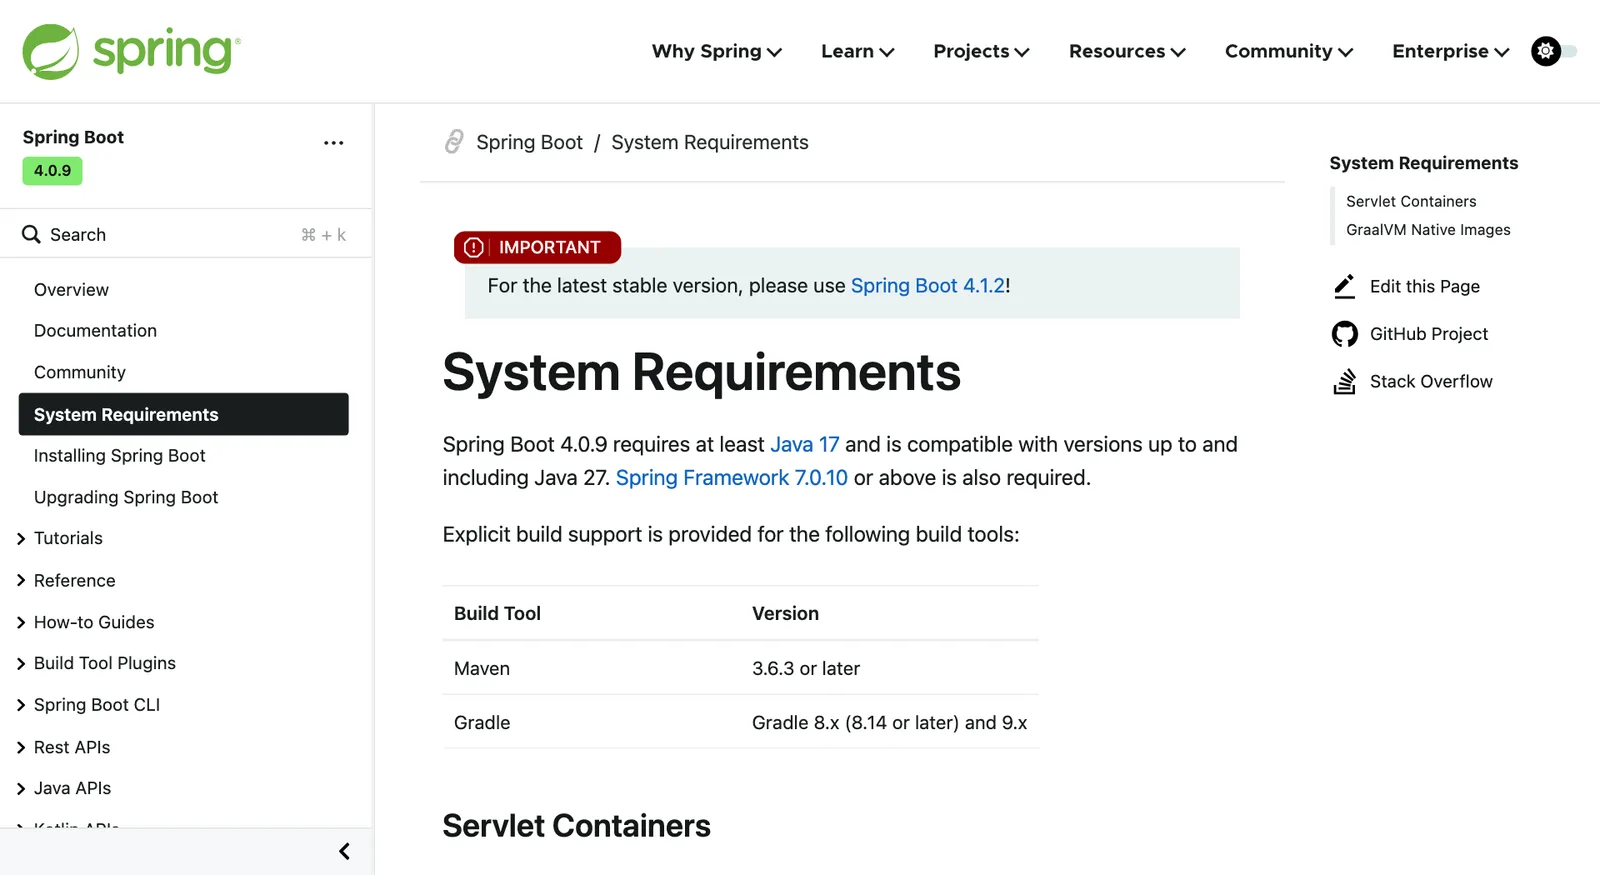The height and width of the screenshot is (875, 1600).
Task: Click the magnifying glass search icon
Action: [31, 234]
